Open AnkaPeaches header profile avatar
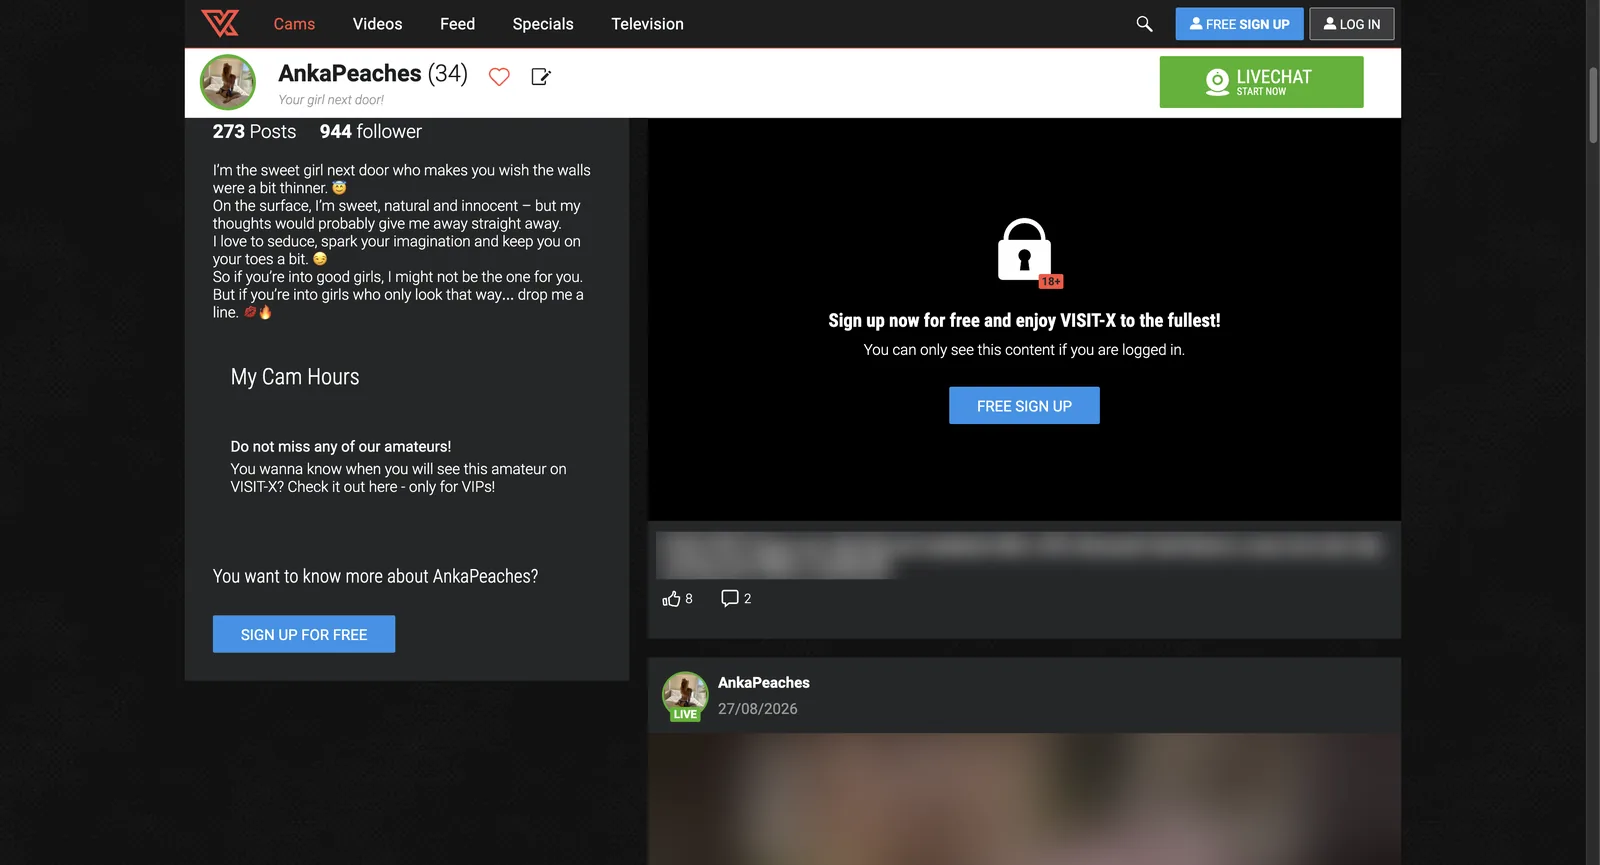The width and height of the screenshot is (1600, 865). tap(228, 82)
